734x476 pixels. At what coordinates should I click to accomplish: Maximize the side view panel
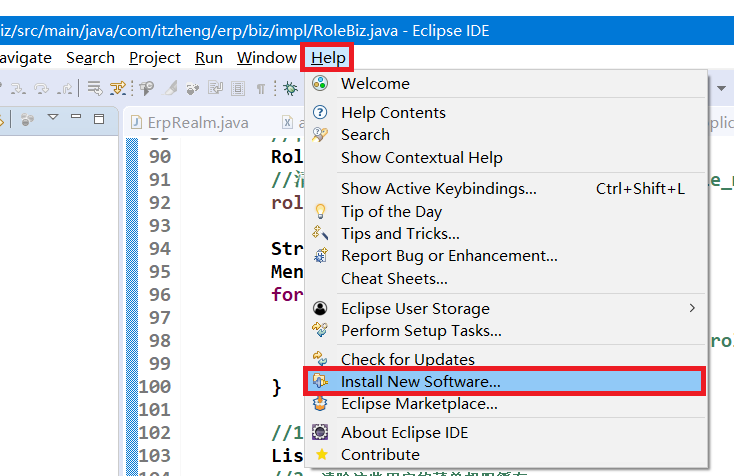[99, 119]
